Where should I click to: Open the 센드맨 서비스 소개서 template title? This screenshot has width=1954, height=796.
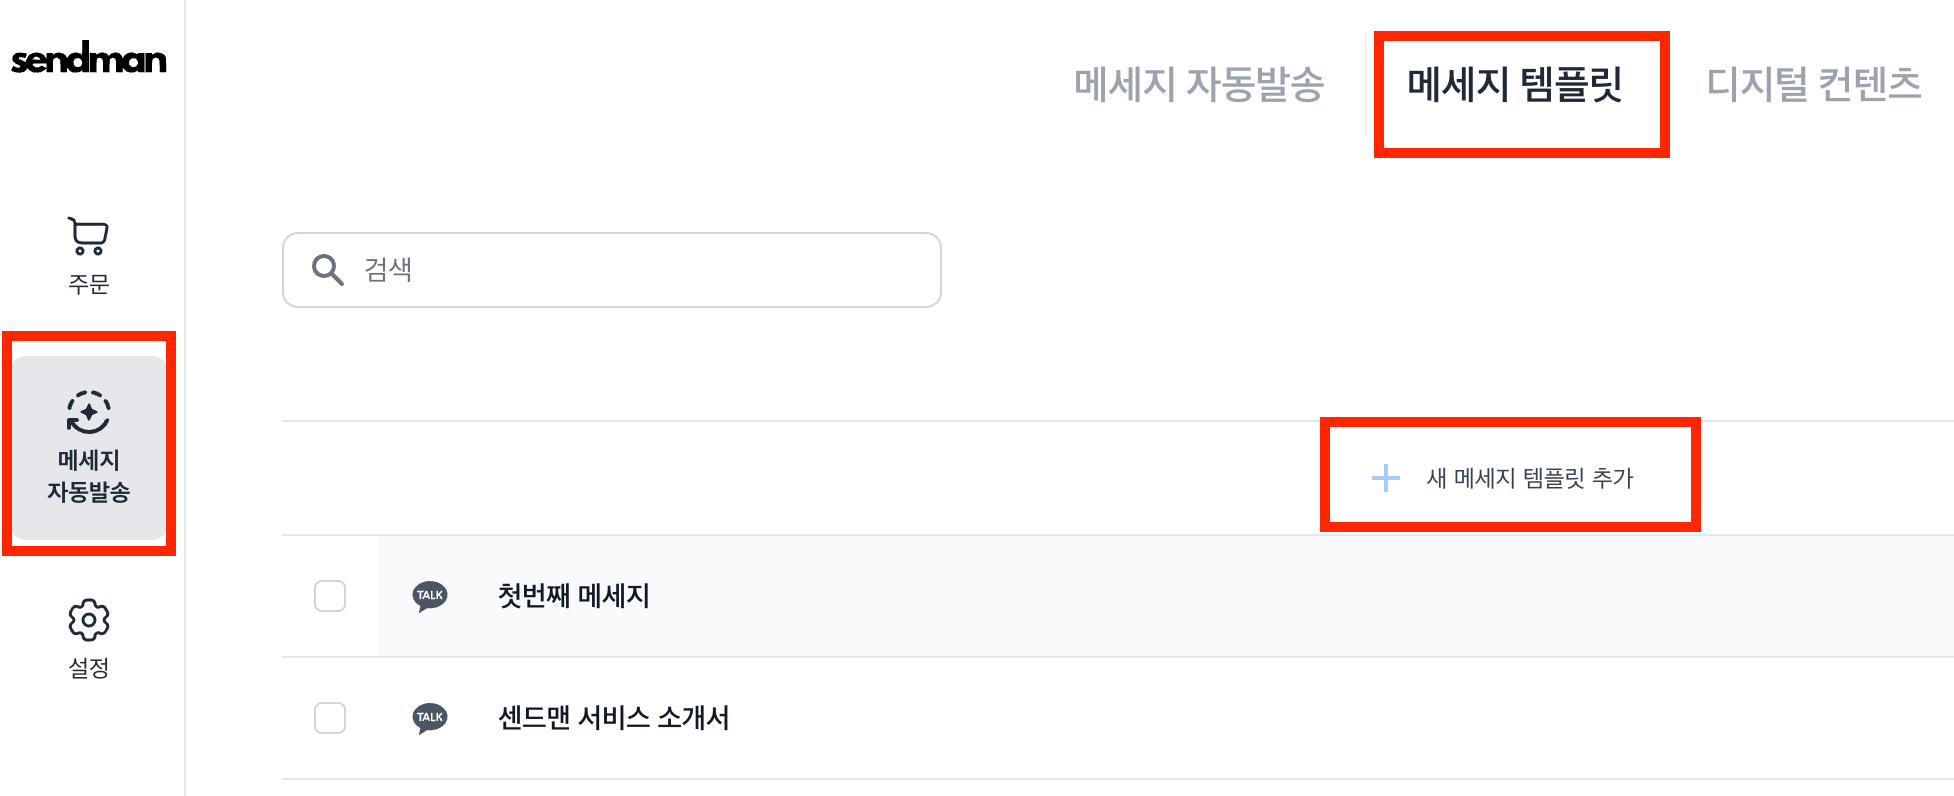[613, 718]
